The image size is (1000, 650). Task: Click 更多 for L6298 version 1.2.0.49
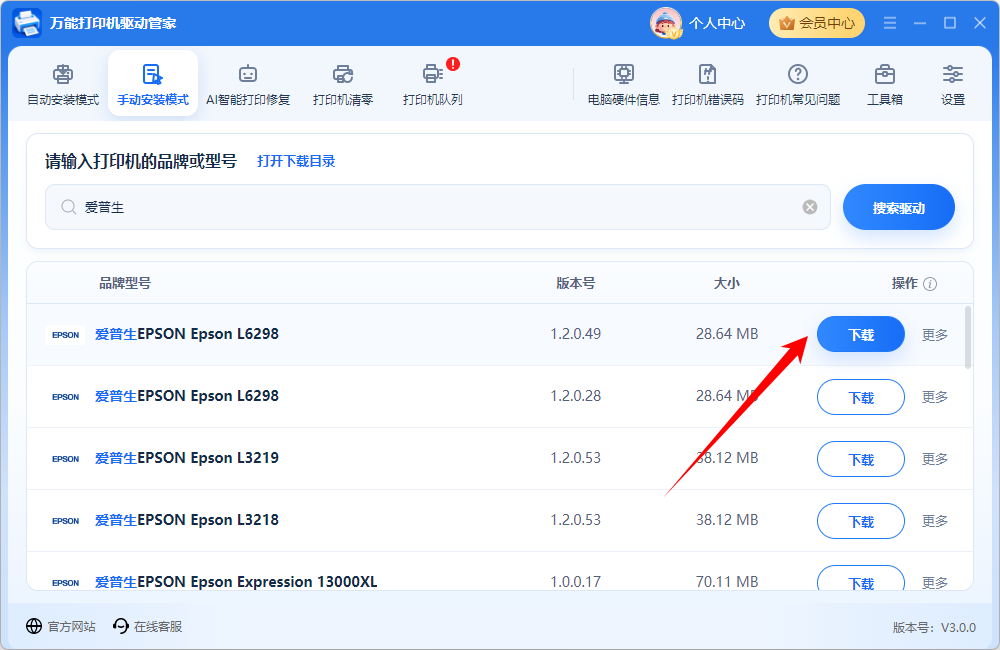pyautogui.click(x=935, y=335)
